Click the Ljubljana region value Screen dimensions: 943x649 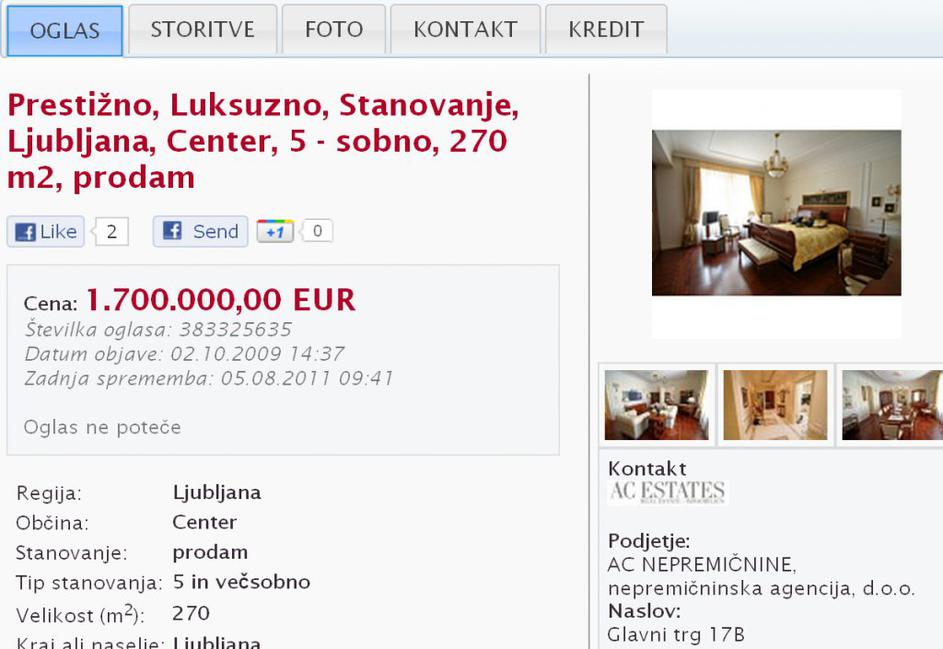[x=217, y=493]
